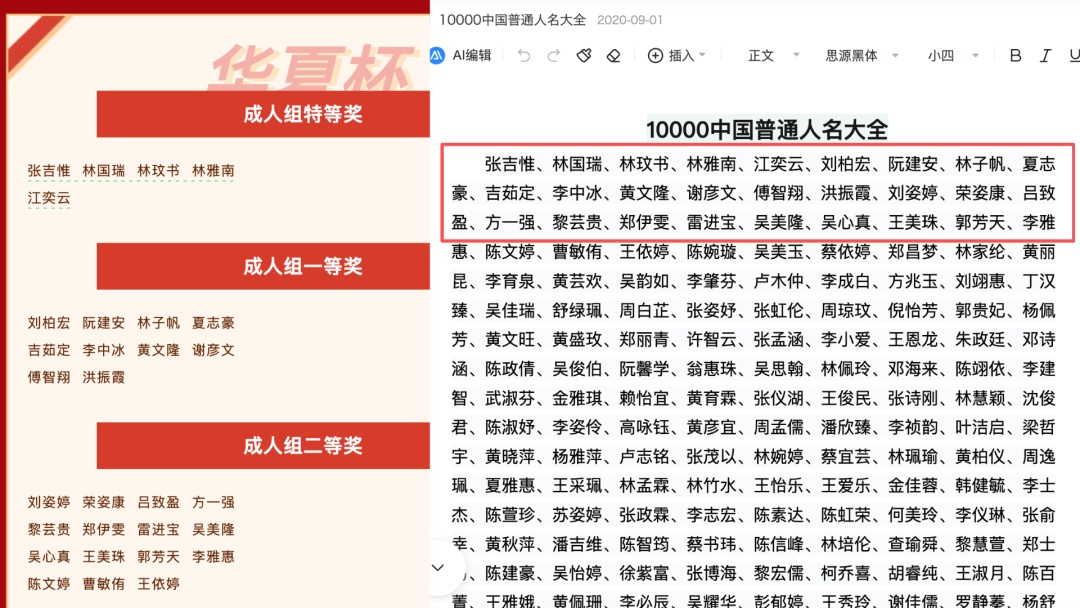This screenshot has width=1080, height=608.
Task: Open the 插入 insert menu
Action: (x=681, y=56)
